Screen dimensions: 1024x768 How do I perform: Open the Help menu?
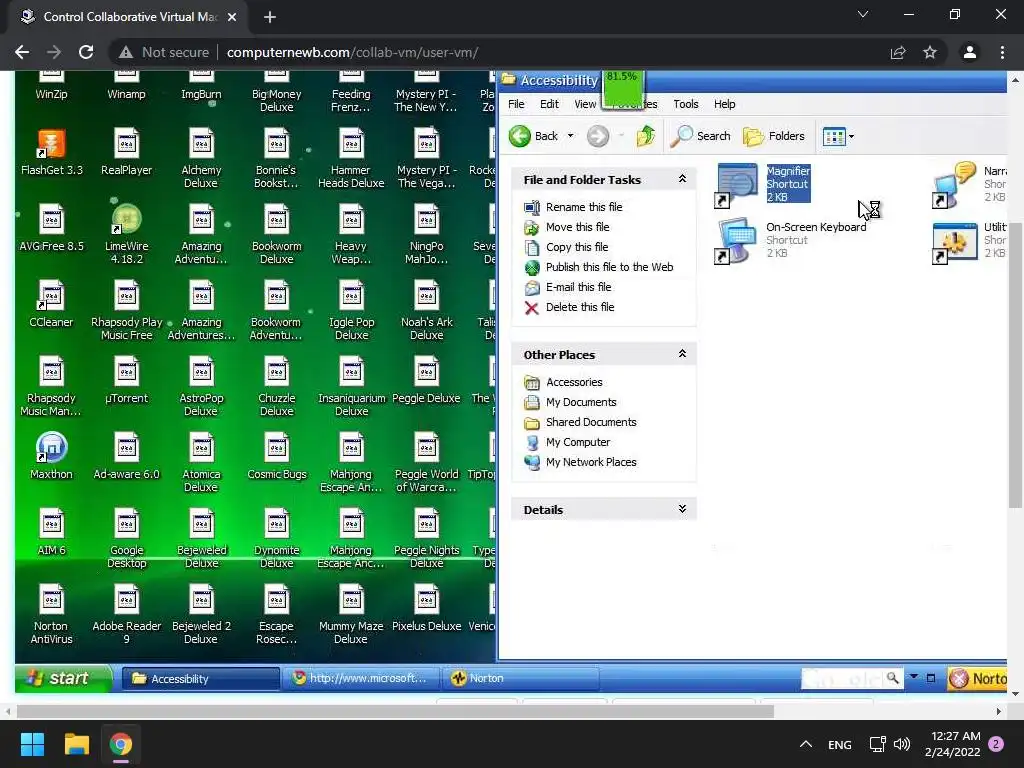click(724, 104)
